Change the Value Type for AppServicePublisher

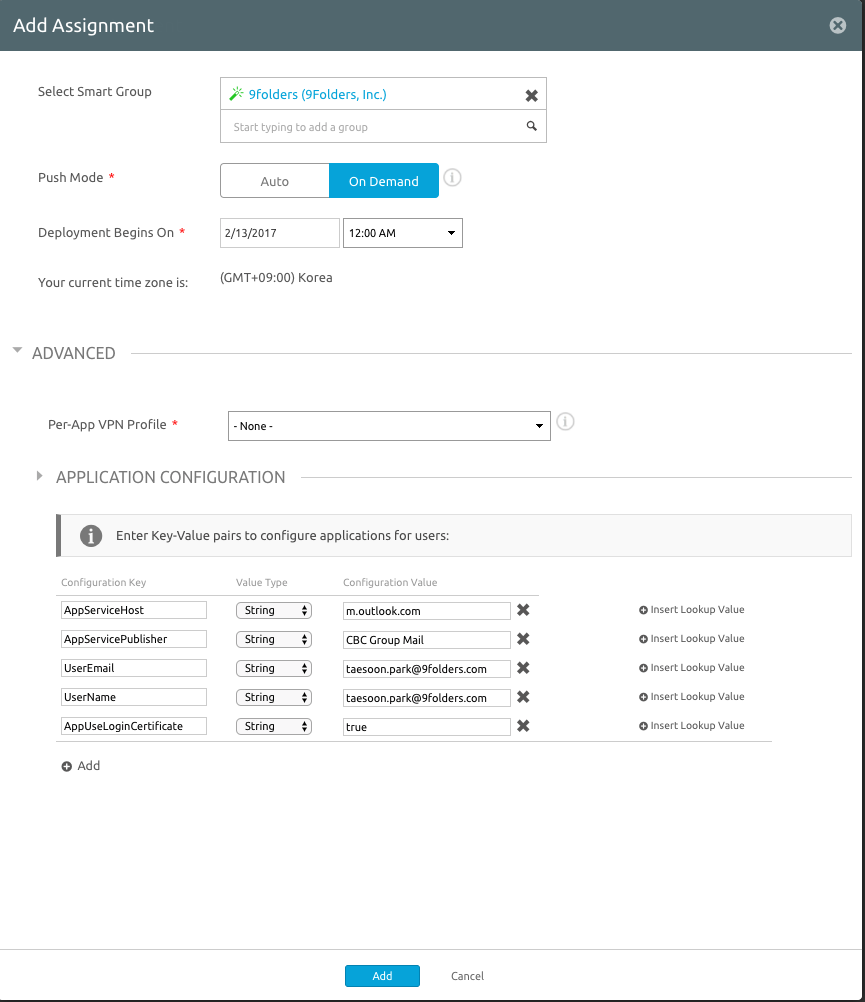point(273,639)
